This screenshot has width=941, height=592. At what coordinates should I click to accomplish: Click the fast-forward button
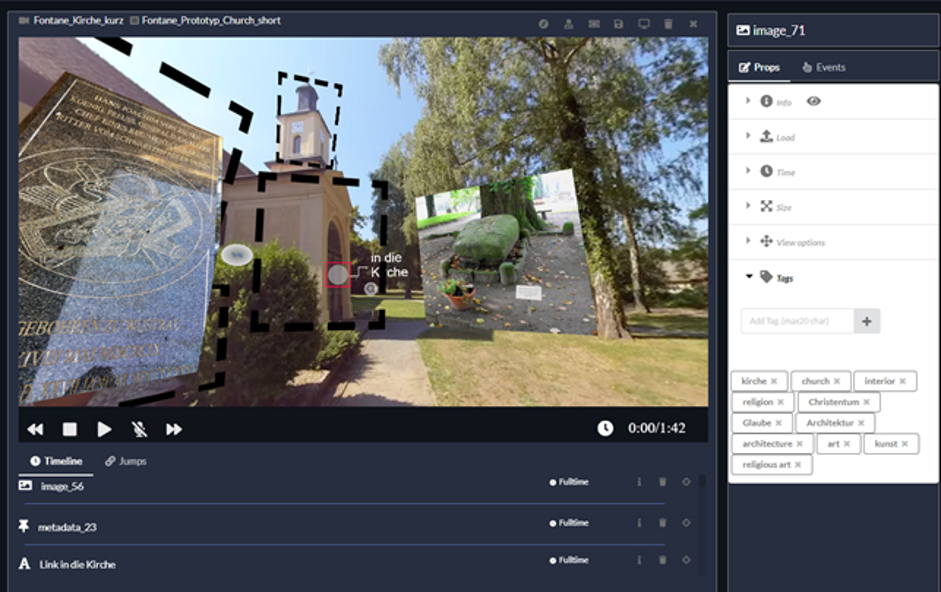tap(173, 429)
